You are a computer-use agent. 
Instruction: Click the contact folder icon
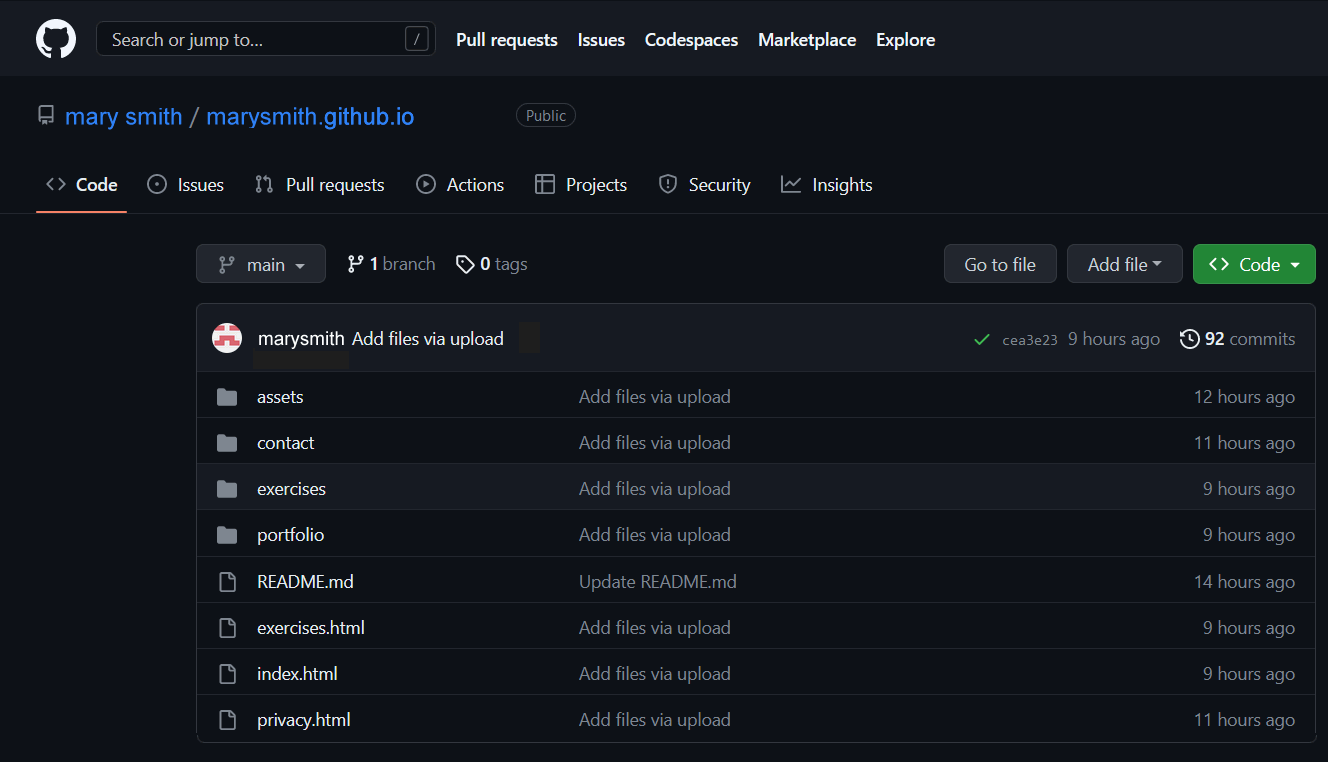(x=227, y=443)
